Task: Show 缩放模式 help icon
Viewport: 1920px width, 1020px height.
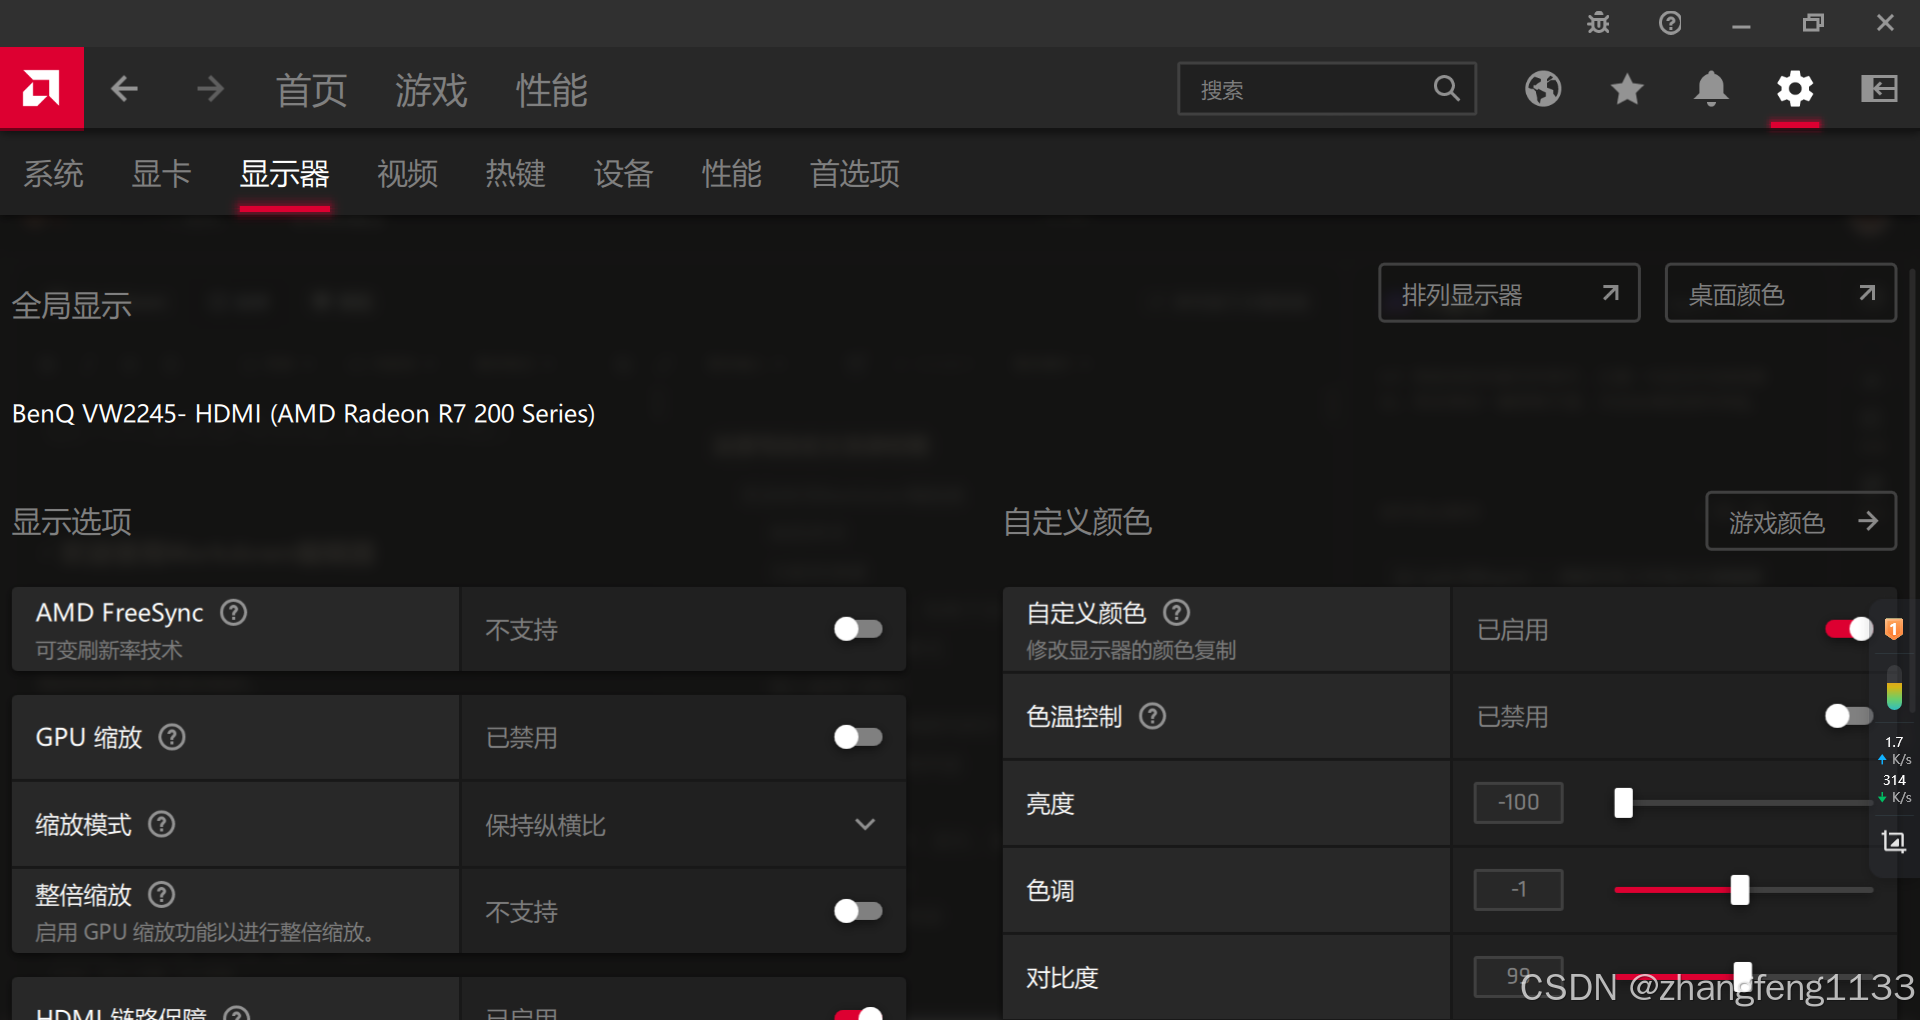Action: click(161, 824)
